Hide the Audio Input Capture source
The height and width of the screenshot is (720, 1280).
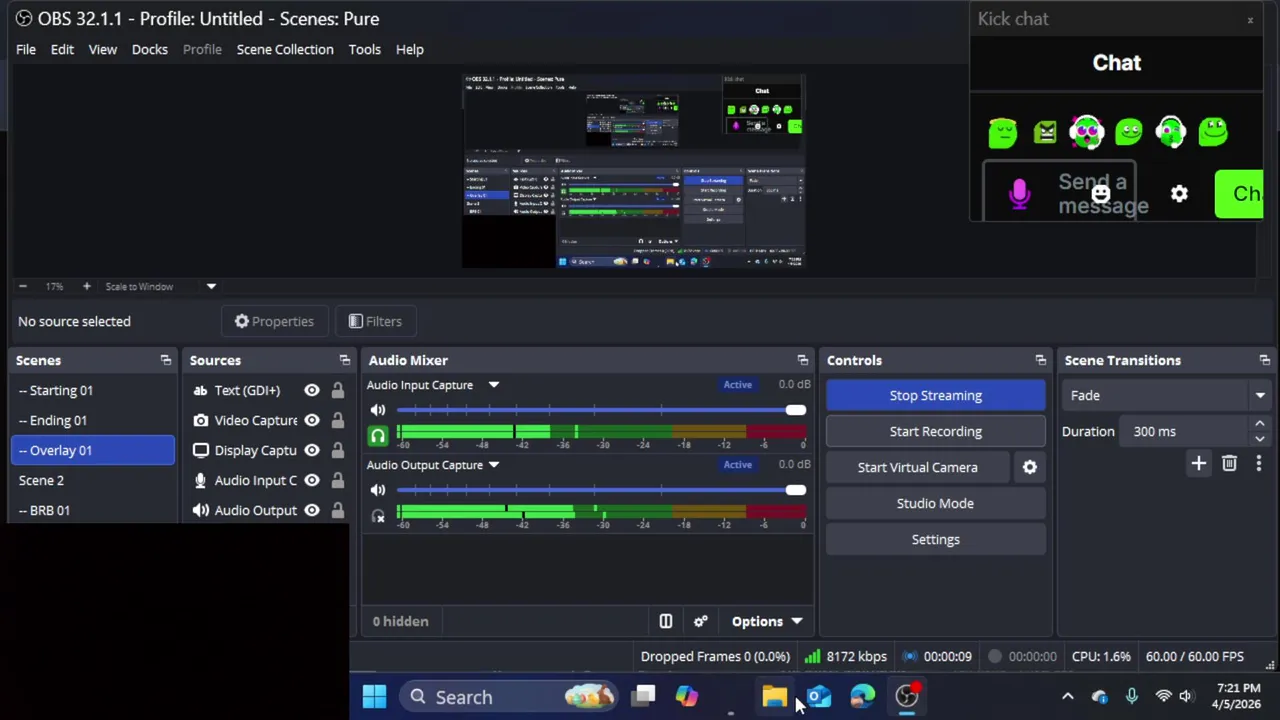pos(312,480)
